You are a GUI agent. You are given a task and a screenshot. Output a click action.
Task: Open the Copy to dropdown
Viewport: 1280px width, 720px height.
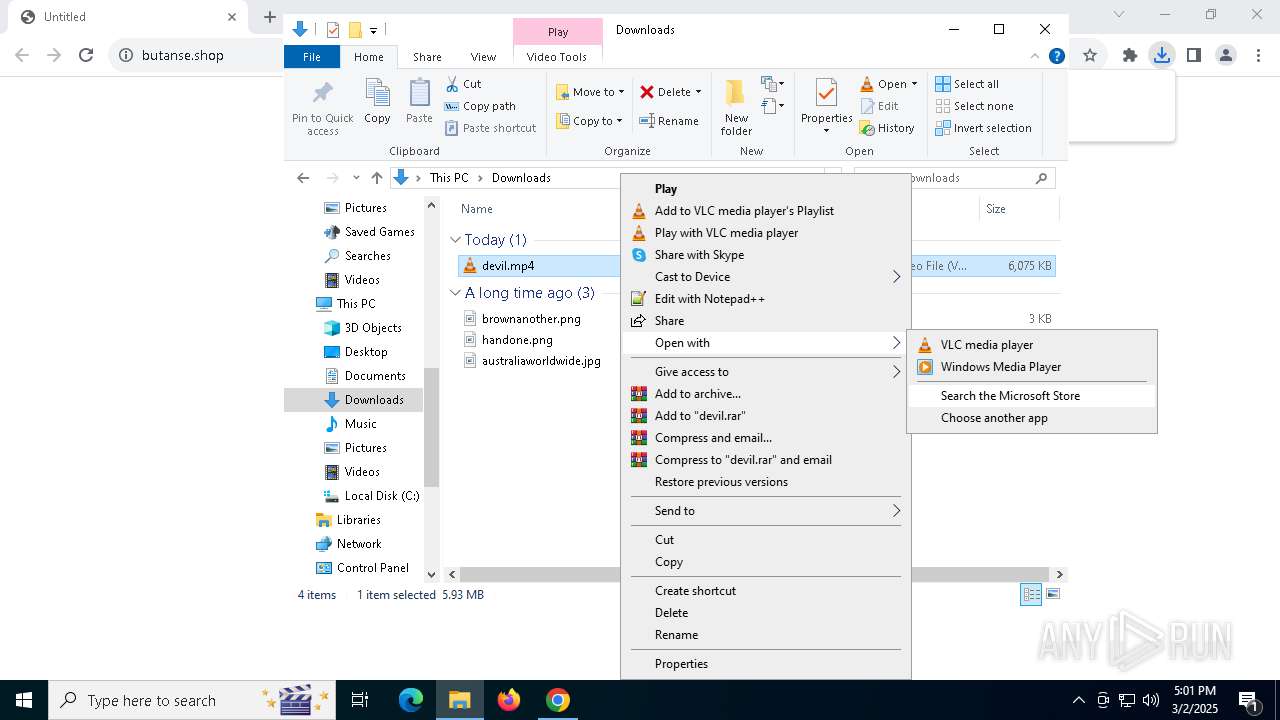[590, 121]
